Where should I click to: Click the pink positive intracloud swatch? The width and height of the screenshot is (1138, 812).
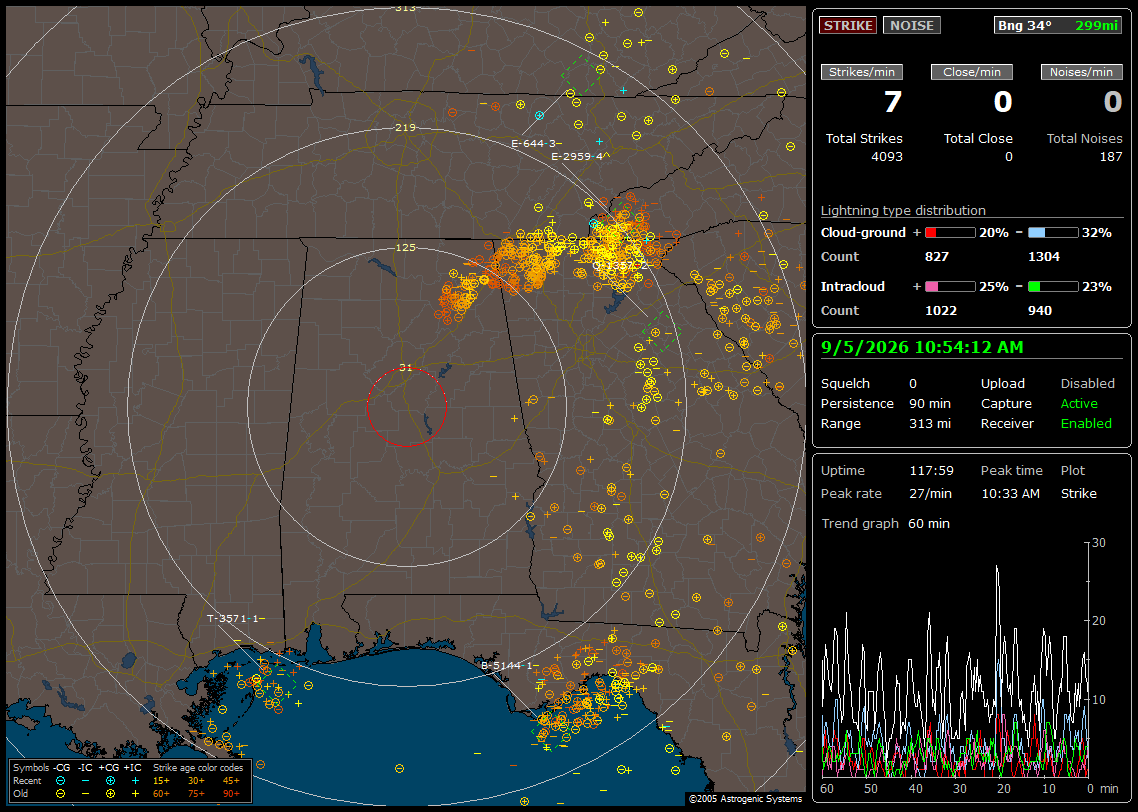click(950, 287)
